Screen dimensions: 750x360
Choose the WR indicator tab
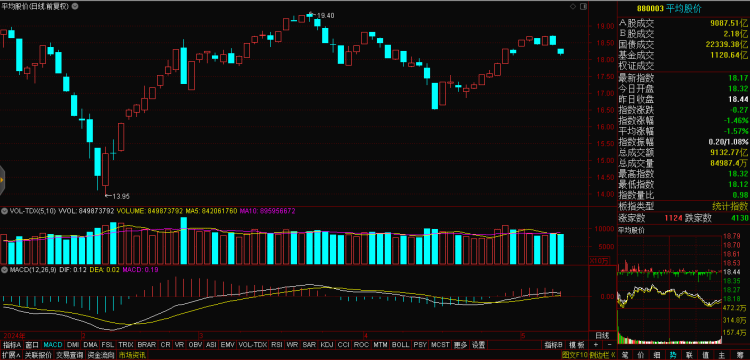click(x=292, y=344)
